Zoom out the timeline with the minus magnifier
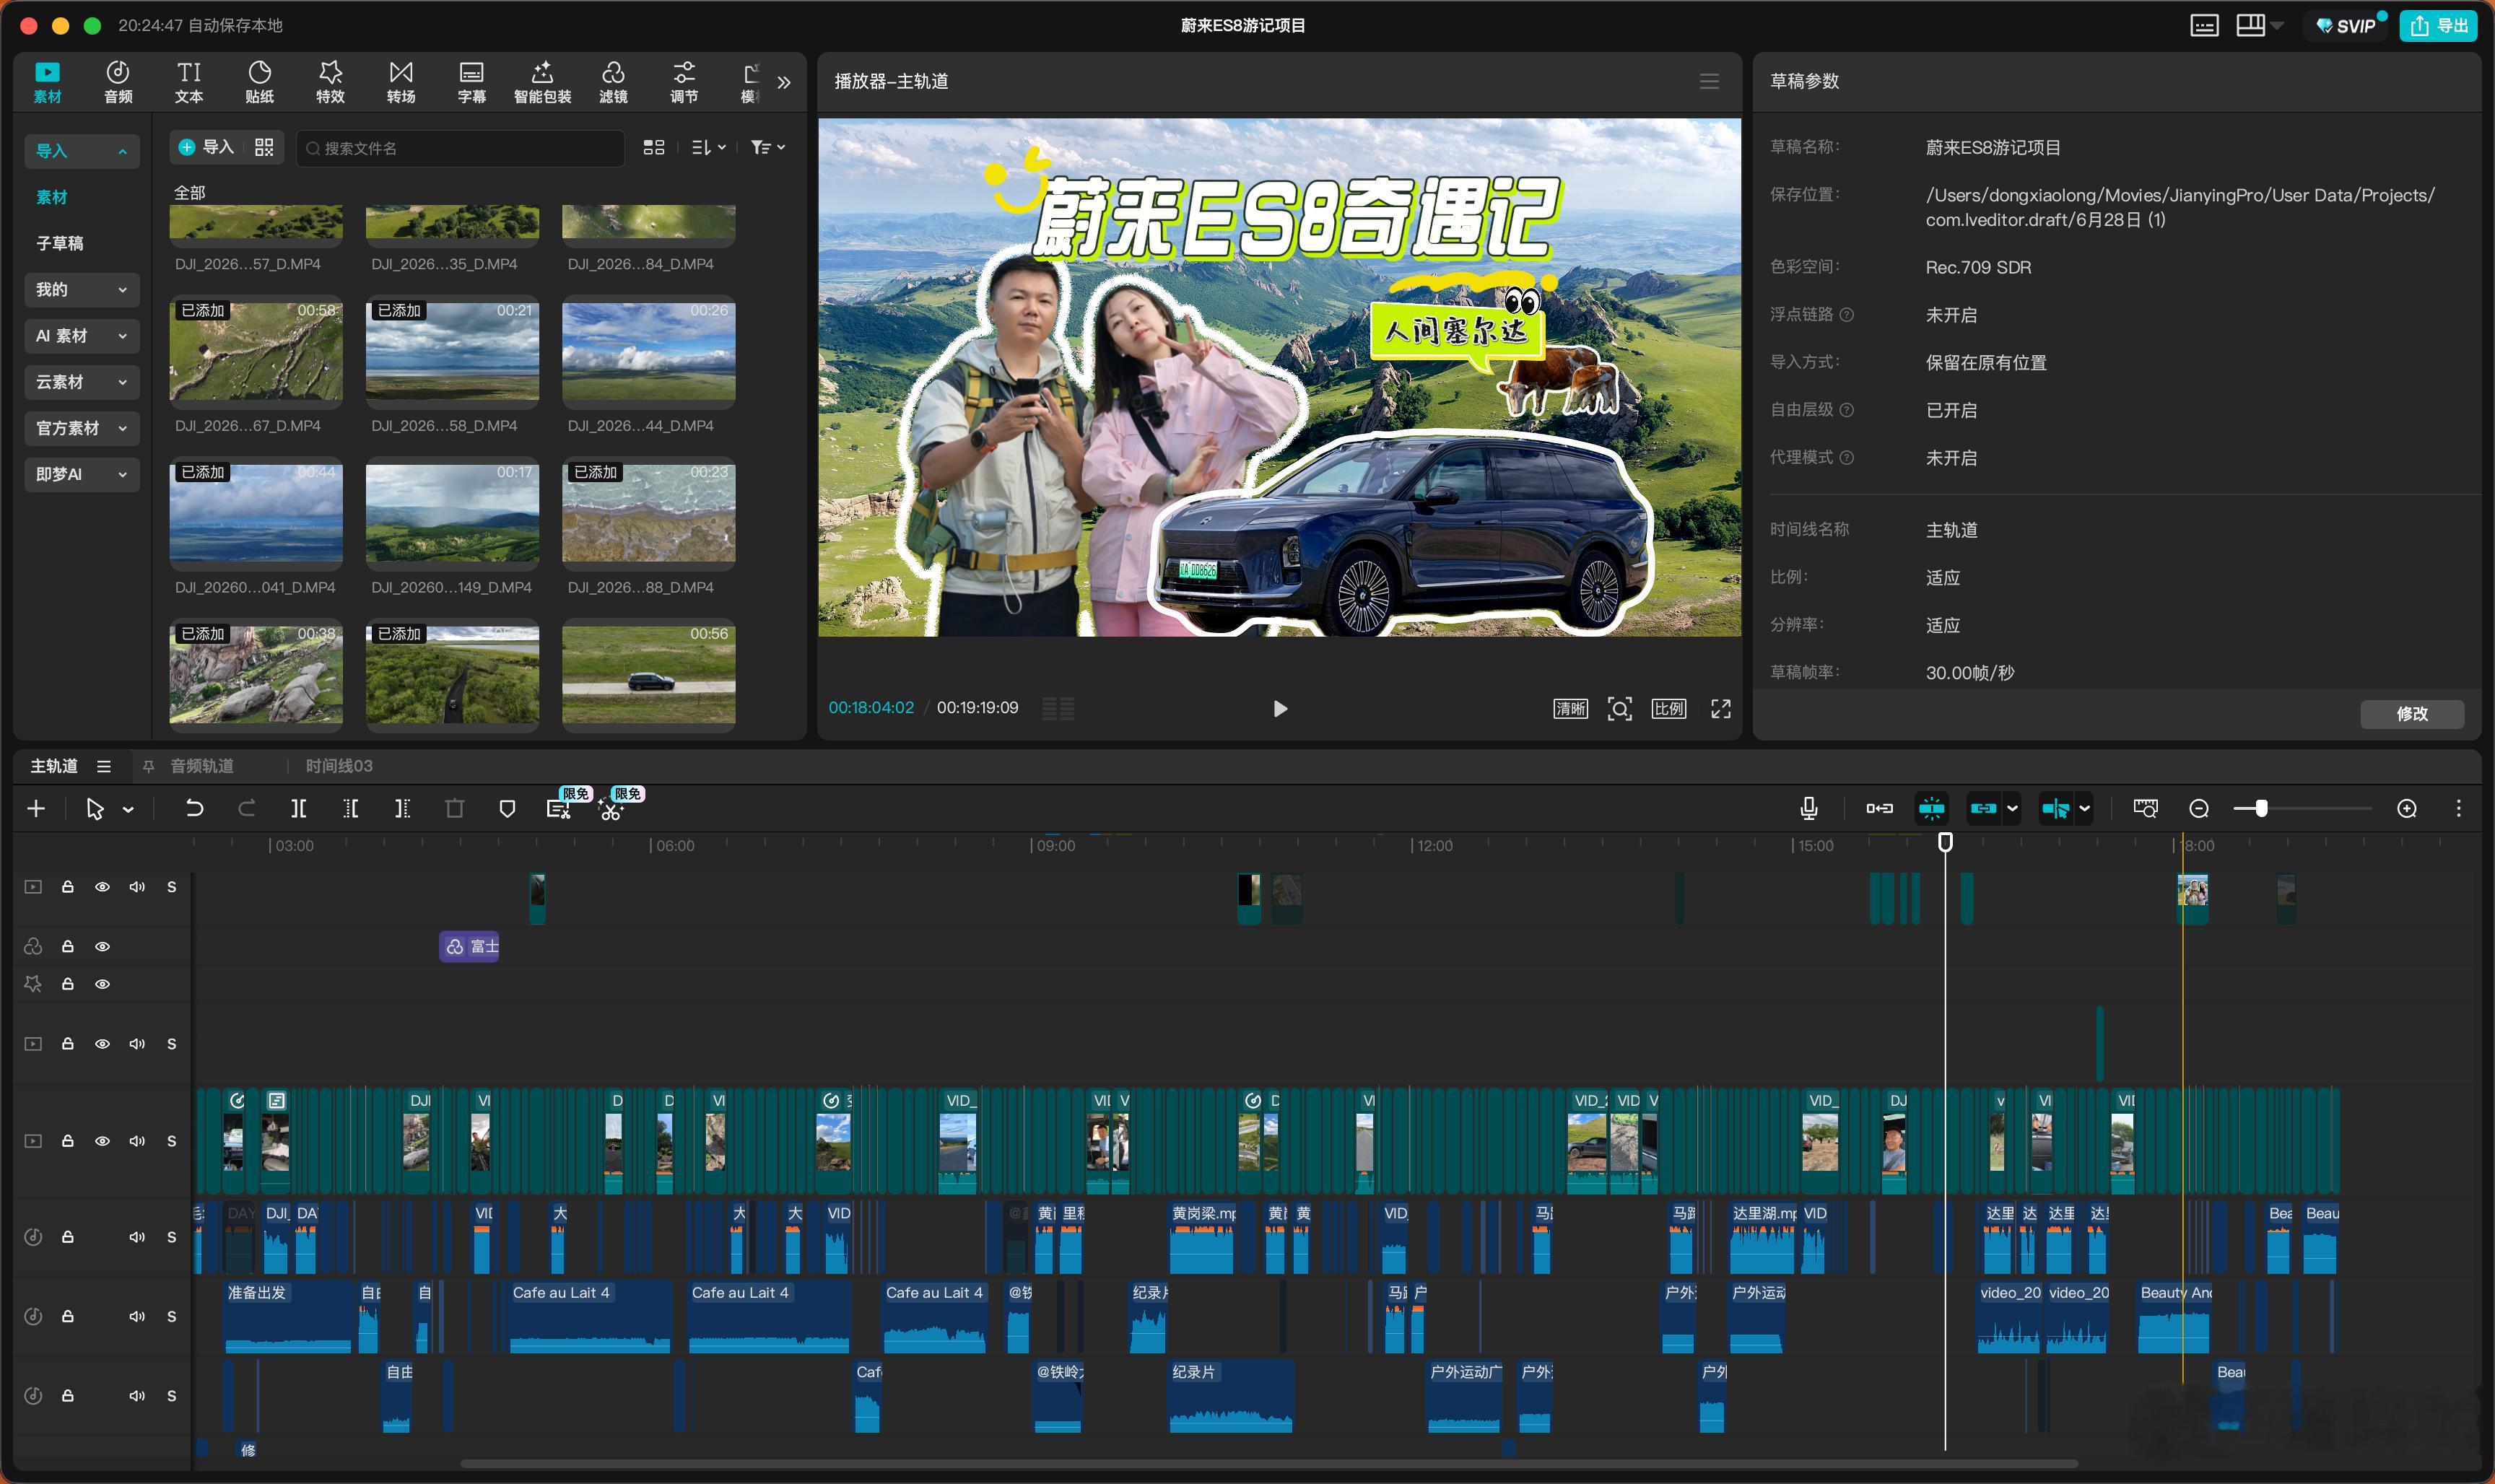The width and height of the screenshot is (2495, 1484). point(2198,808)
